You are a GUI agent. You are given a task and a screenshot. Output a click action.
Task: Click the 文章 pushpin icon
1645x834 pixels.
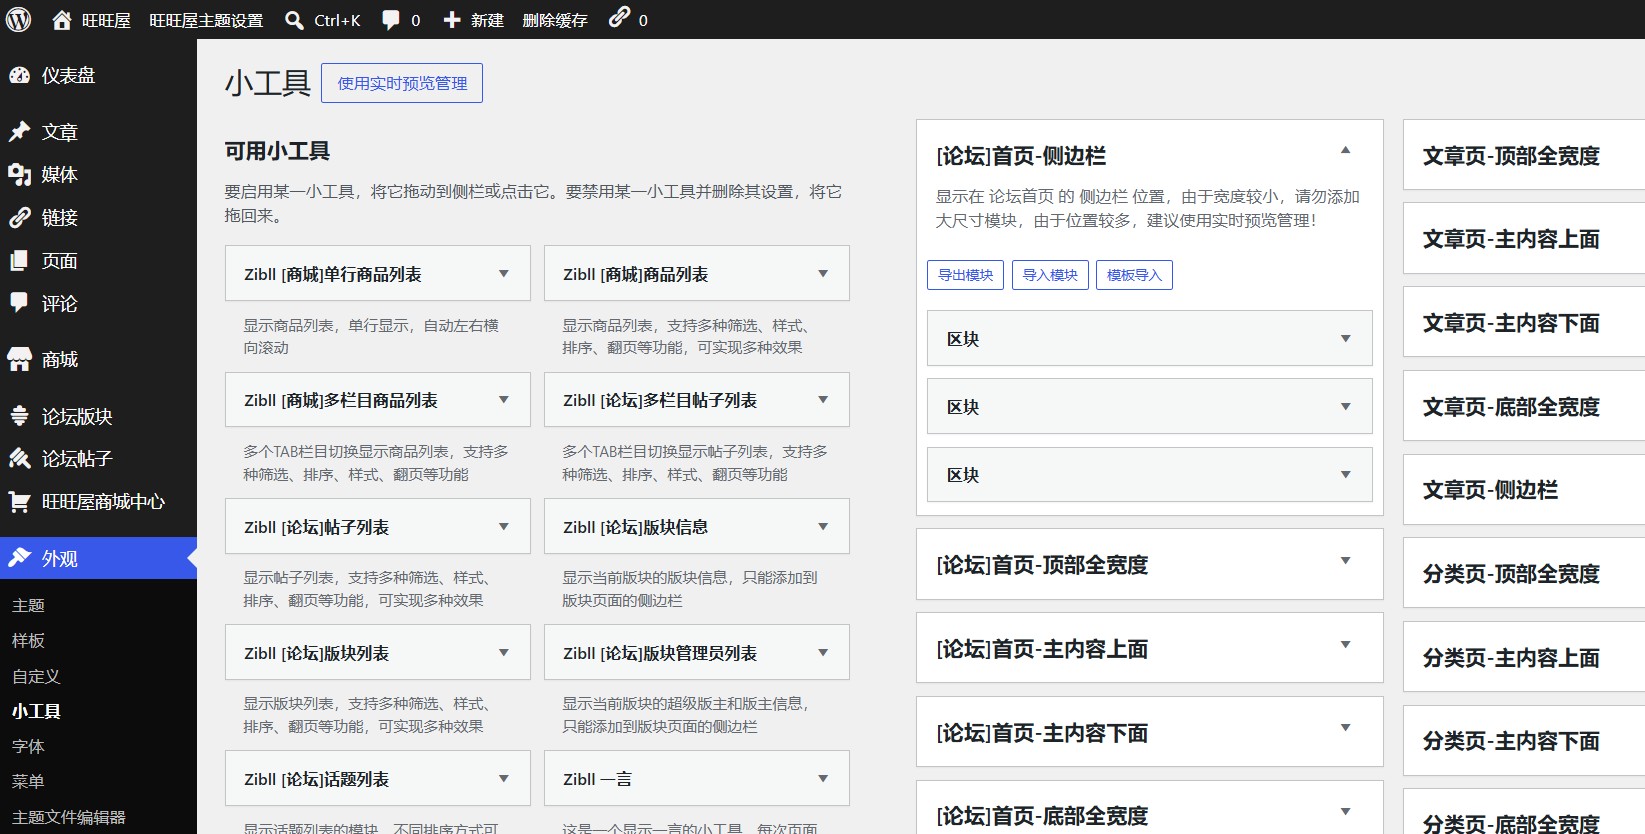pyautogui.click(x=20, y=132)
